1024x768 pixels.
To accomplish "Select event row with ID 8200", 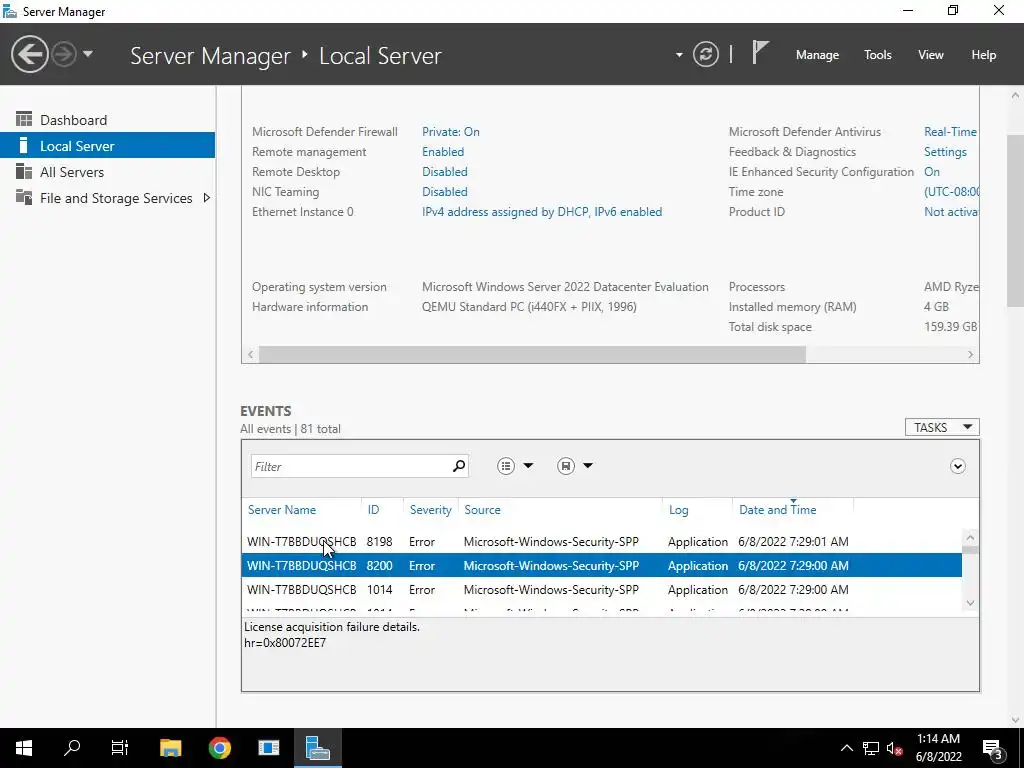I will 601,566.
